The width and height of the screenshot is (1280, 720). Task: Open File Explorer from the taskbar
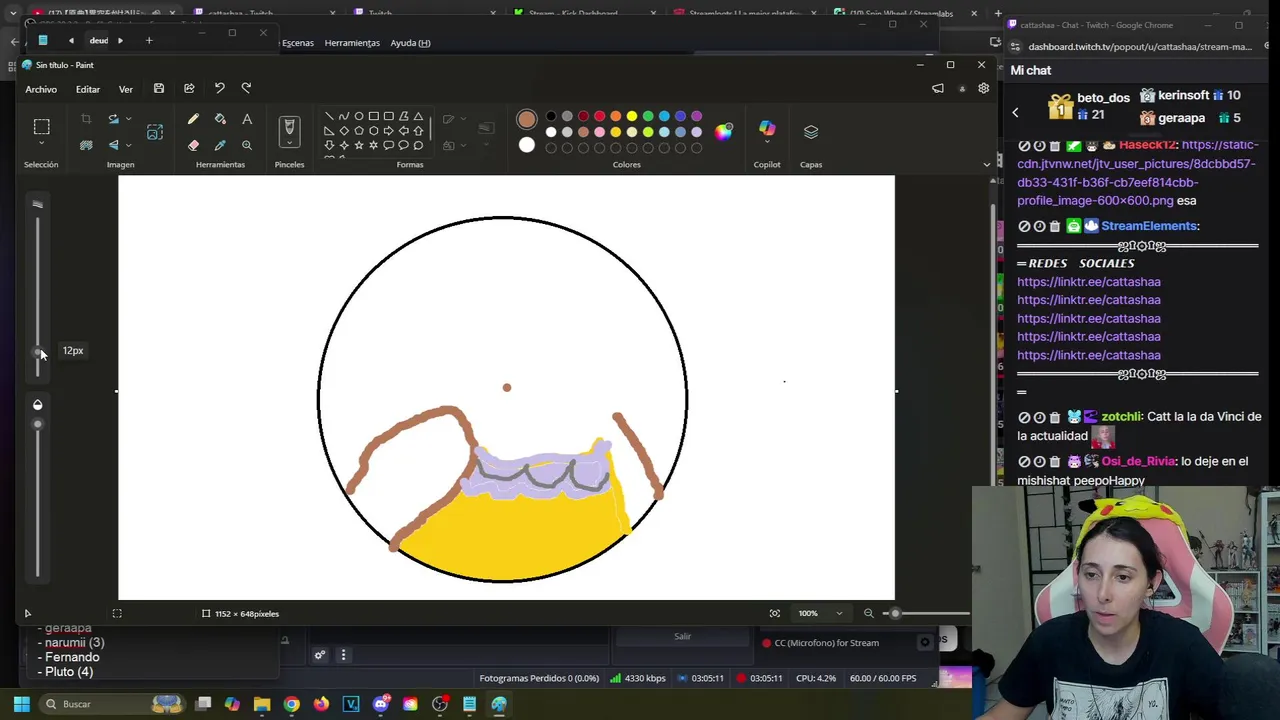point(262,704)
